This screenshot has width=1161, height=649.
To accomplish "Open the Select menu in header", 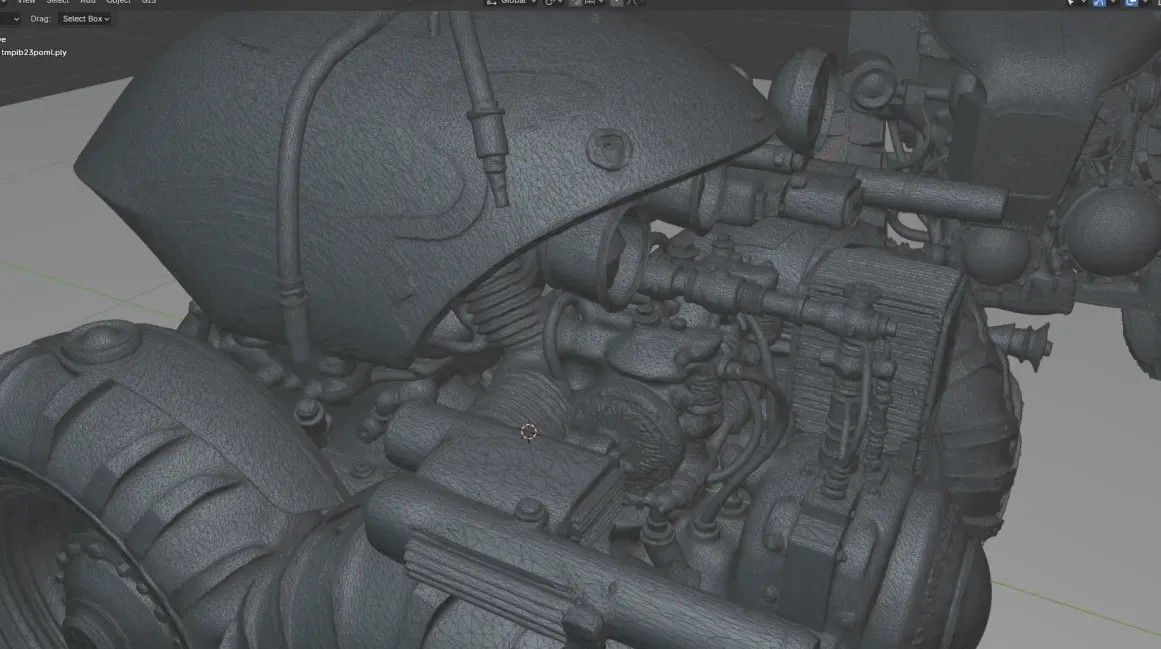I will click(58, 2).
